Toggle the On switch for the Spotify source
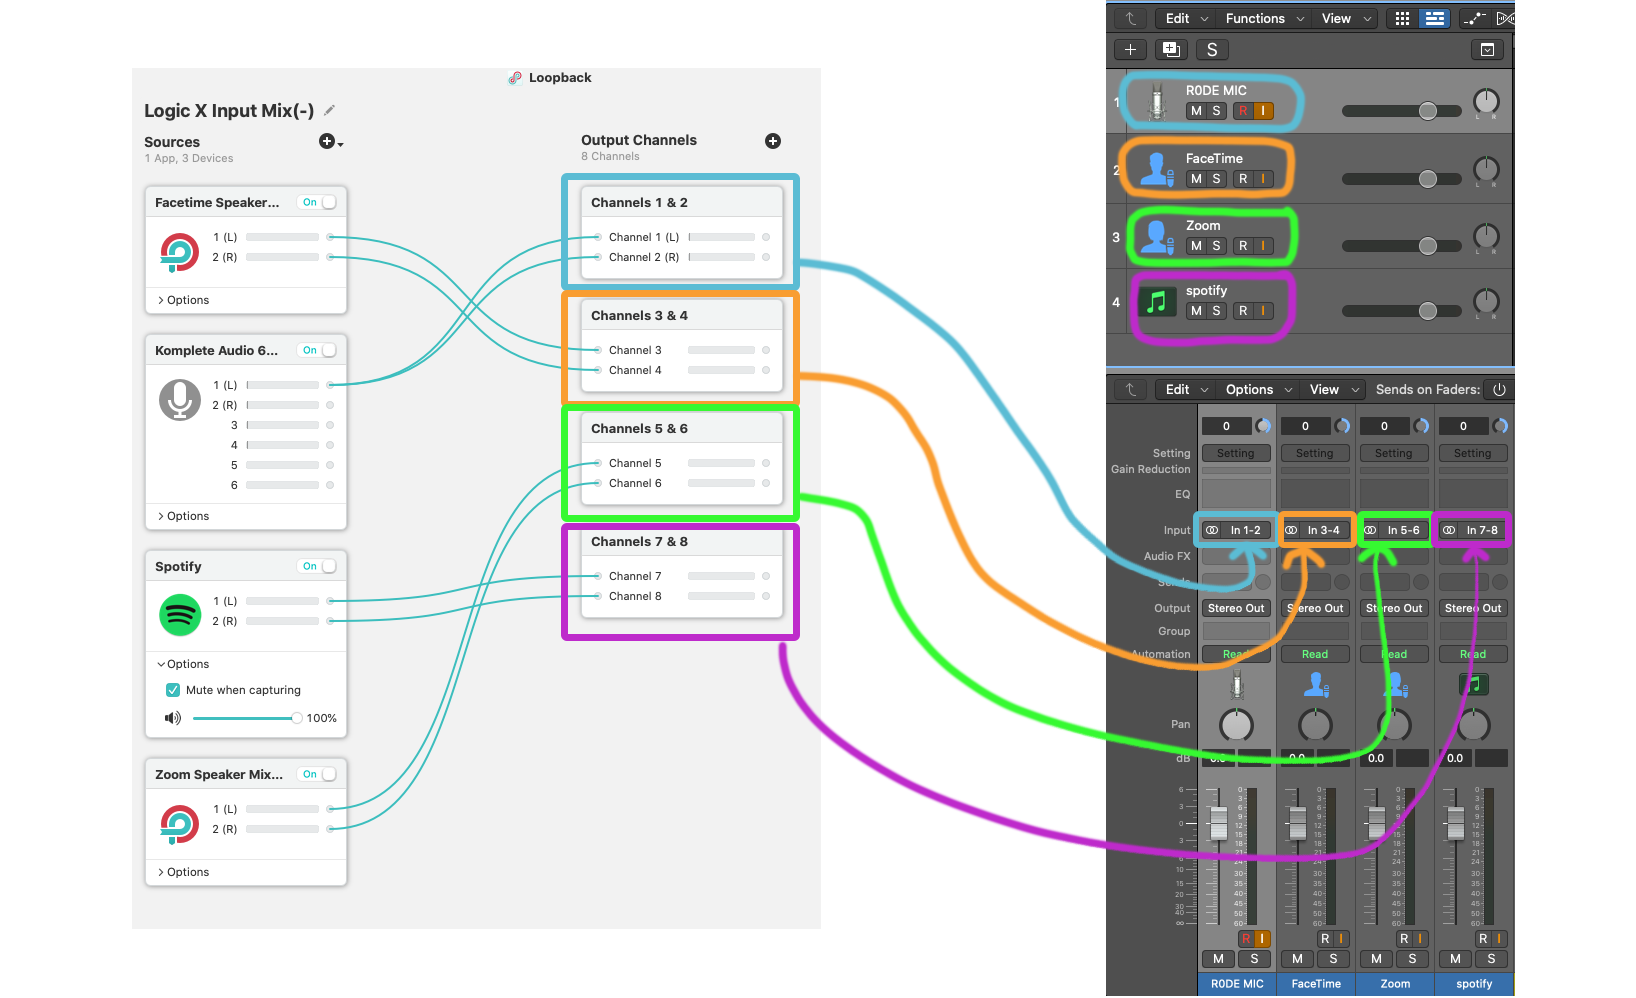Image resolution: width=1636 pixels, height=998 pixels. pos(317,566)
